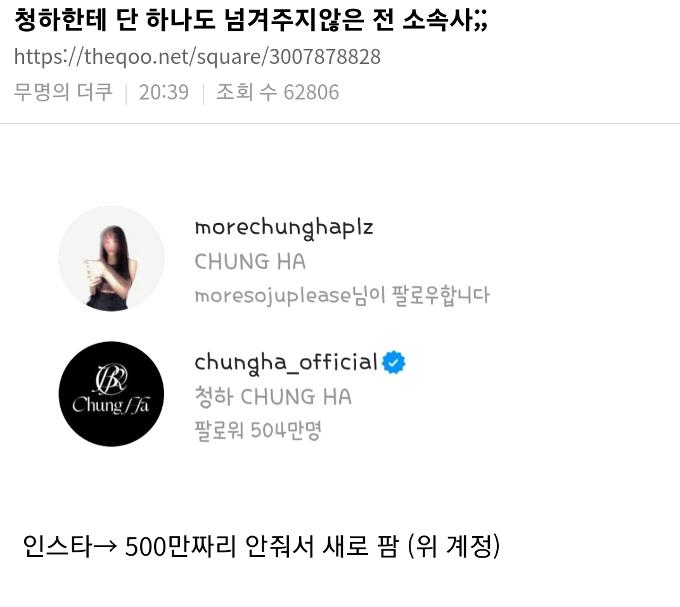
Task: Click the 'moresojuplease님이 팔로우합니다' line
Action: (342, 296)
